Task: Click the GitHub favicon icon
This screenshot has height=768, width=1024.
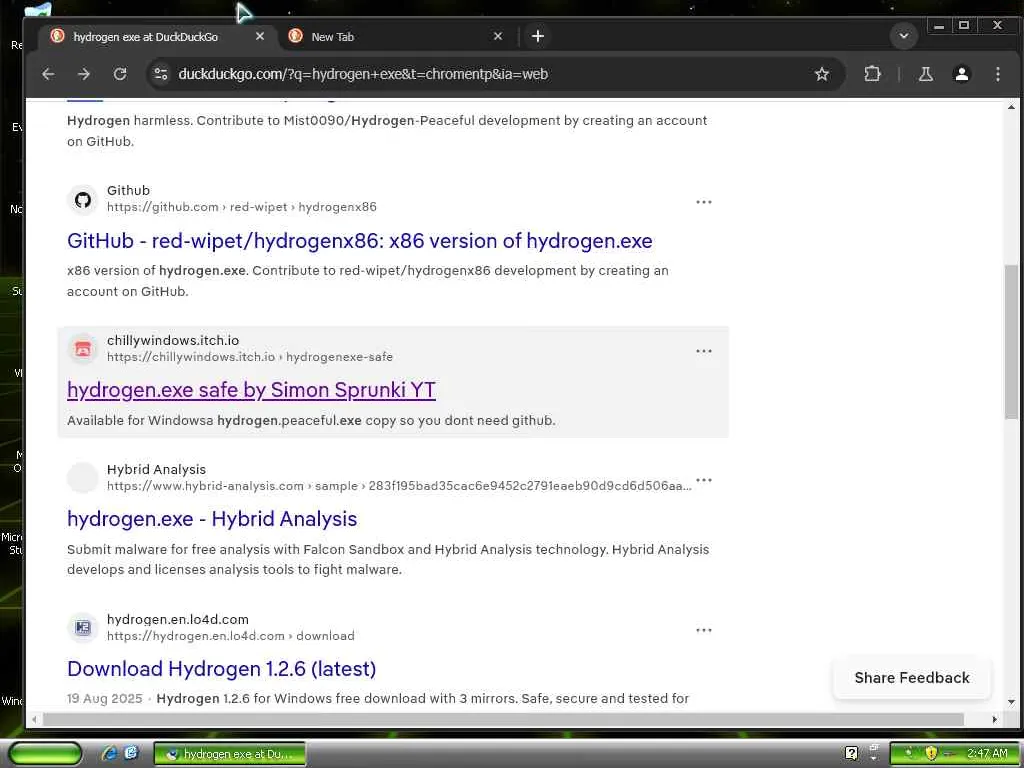Action: tap(83, 199)
